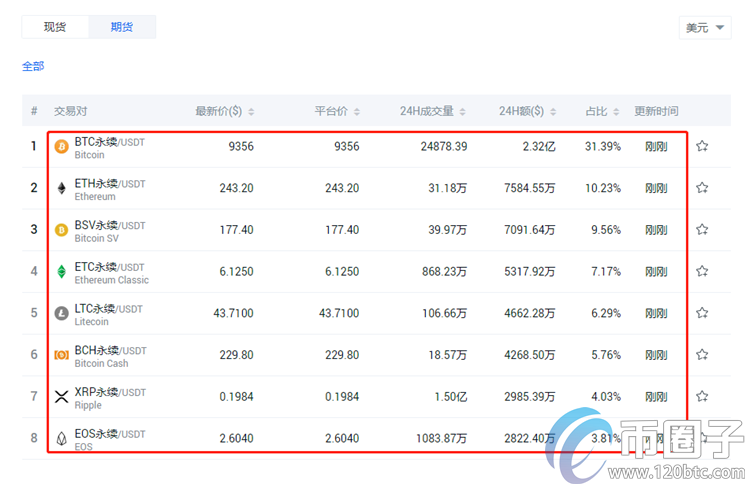This screenshot has height=484, width=745.
Task: Toggle the star for ETH perpetual row
Action: click(x=702, y=188)
